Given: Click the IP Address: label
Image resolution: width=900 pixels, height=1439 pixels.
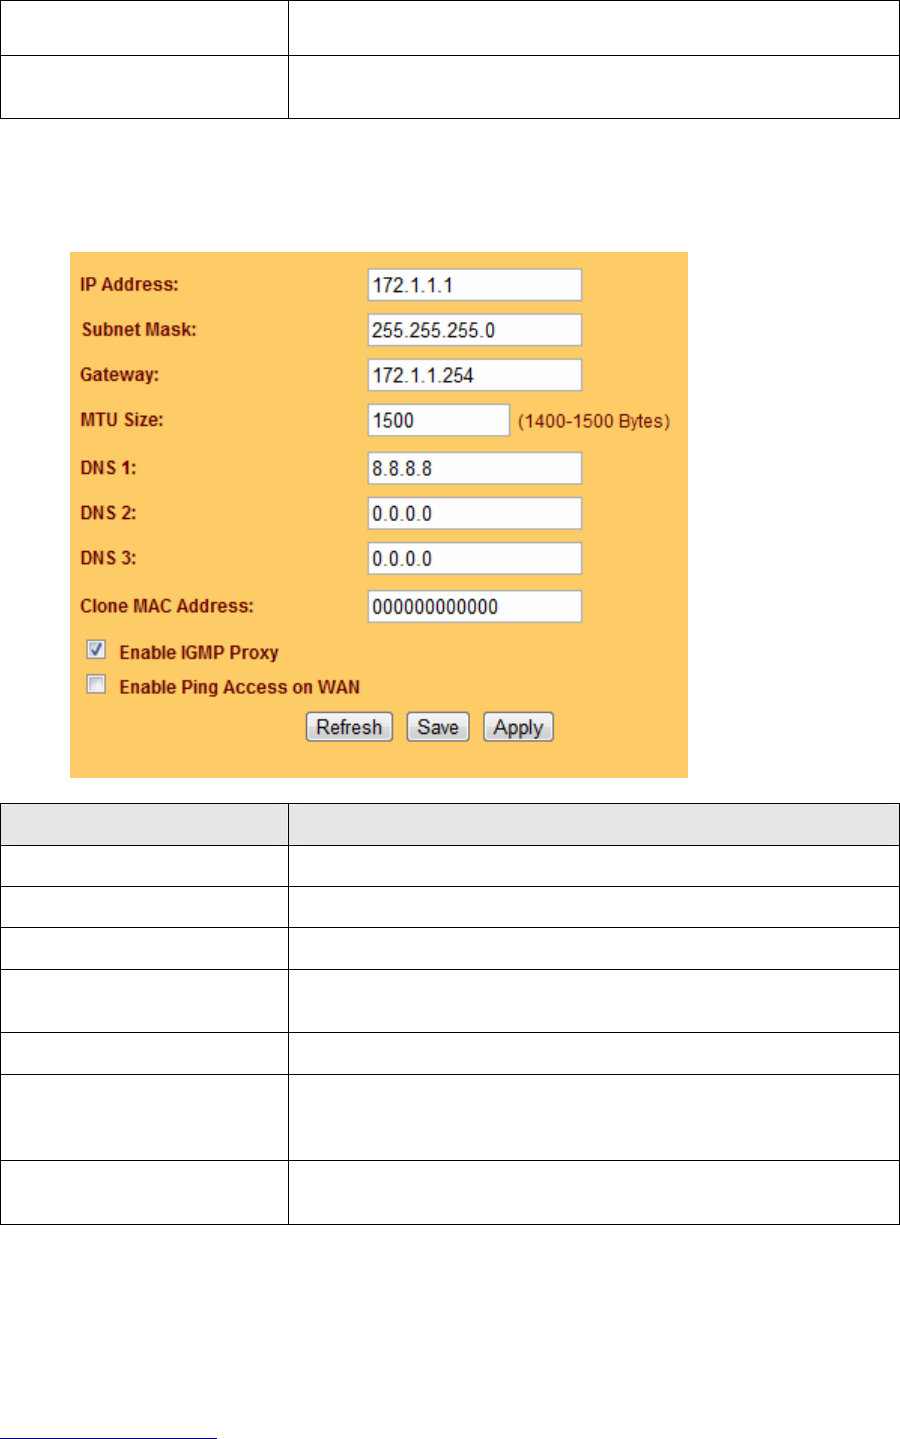Looking at the screenshot, I should pyautogui.click(x=129, y=285).
